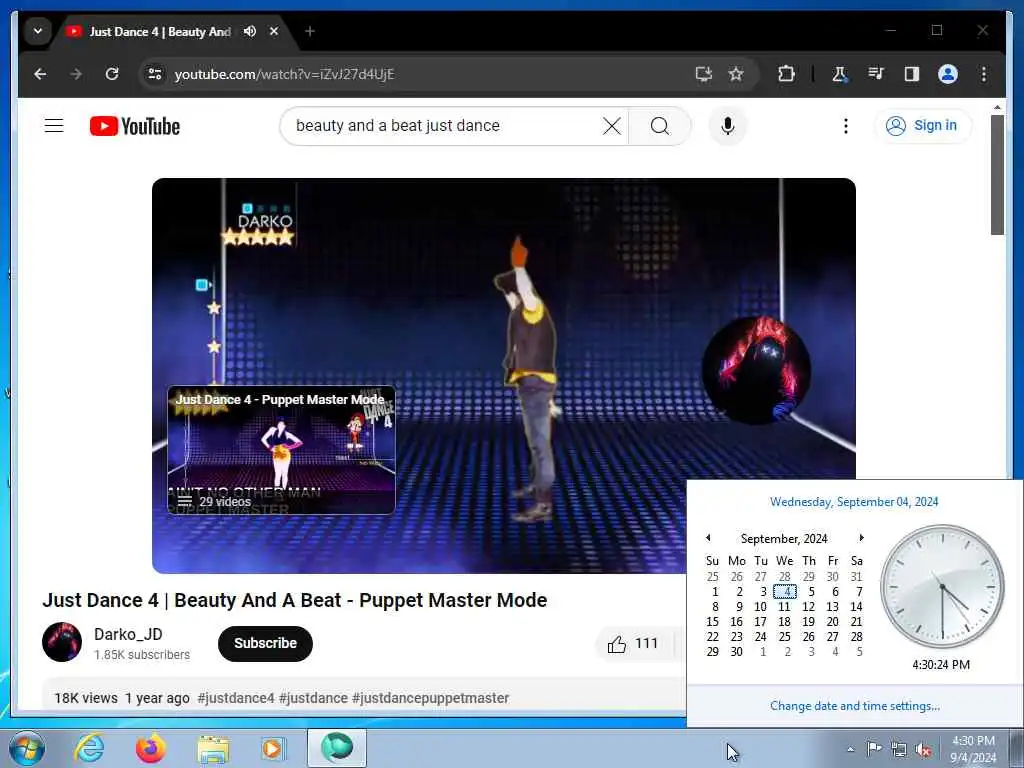Image resolution: width=1024 pixels, height=768 pixels.
Task: Click the Sign in button
Action: (x=922, y=125)
